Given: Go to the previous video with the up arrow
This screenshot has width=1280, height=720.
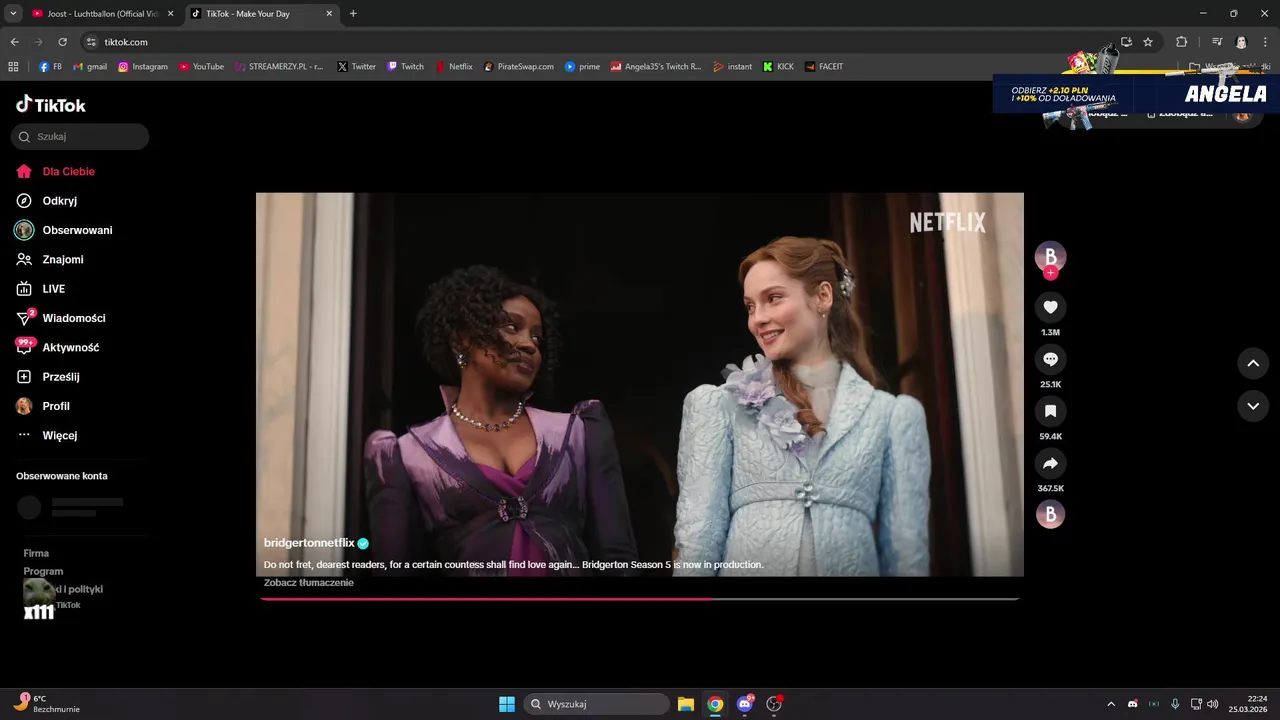Looking at the screenshot, I should click(1253, 363).
